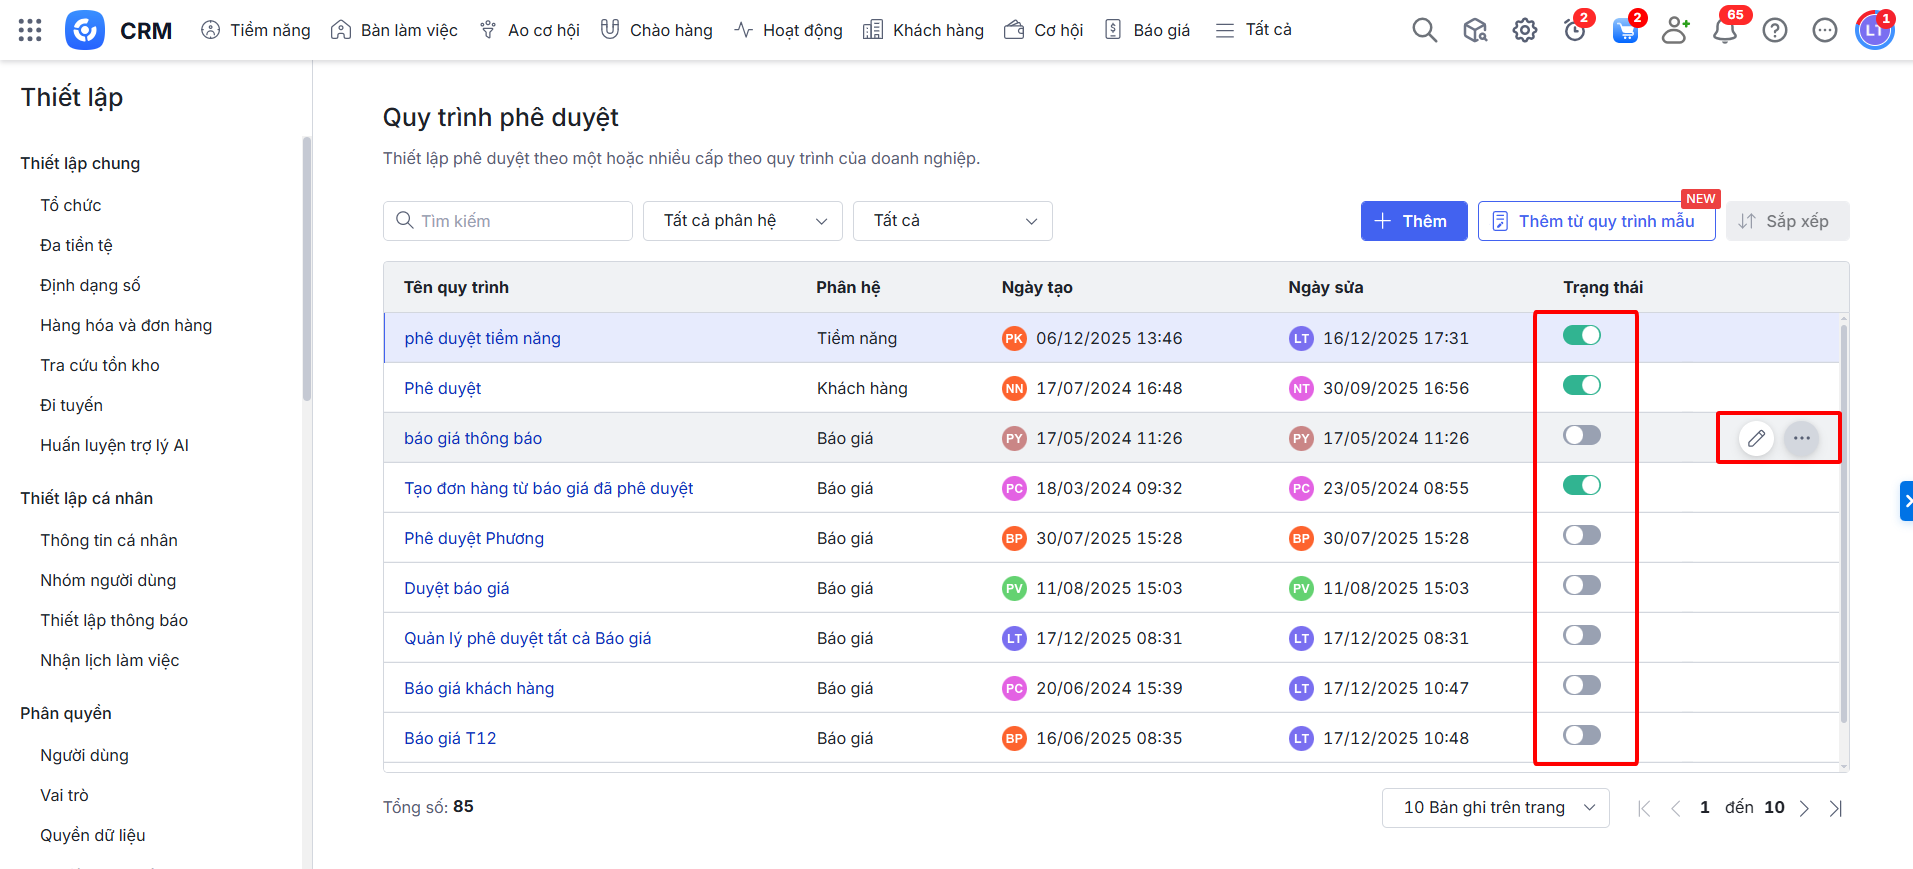Open the Quản lý phê duyệt tất cả Báo giá link
Screen dimensions: 1913x869
[527, 638]
